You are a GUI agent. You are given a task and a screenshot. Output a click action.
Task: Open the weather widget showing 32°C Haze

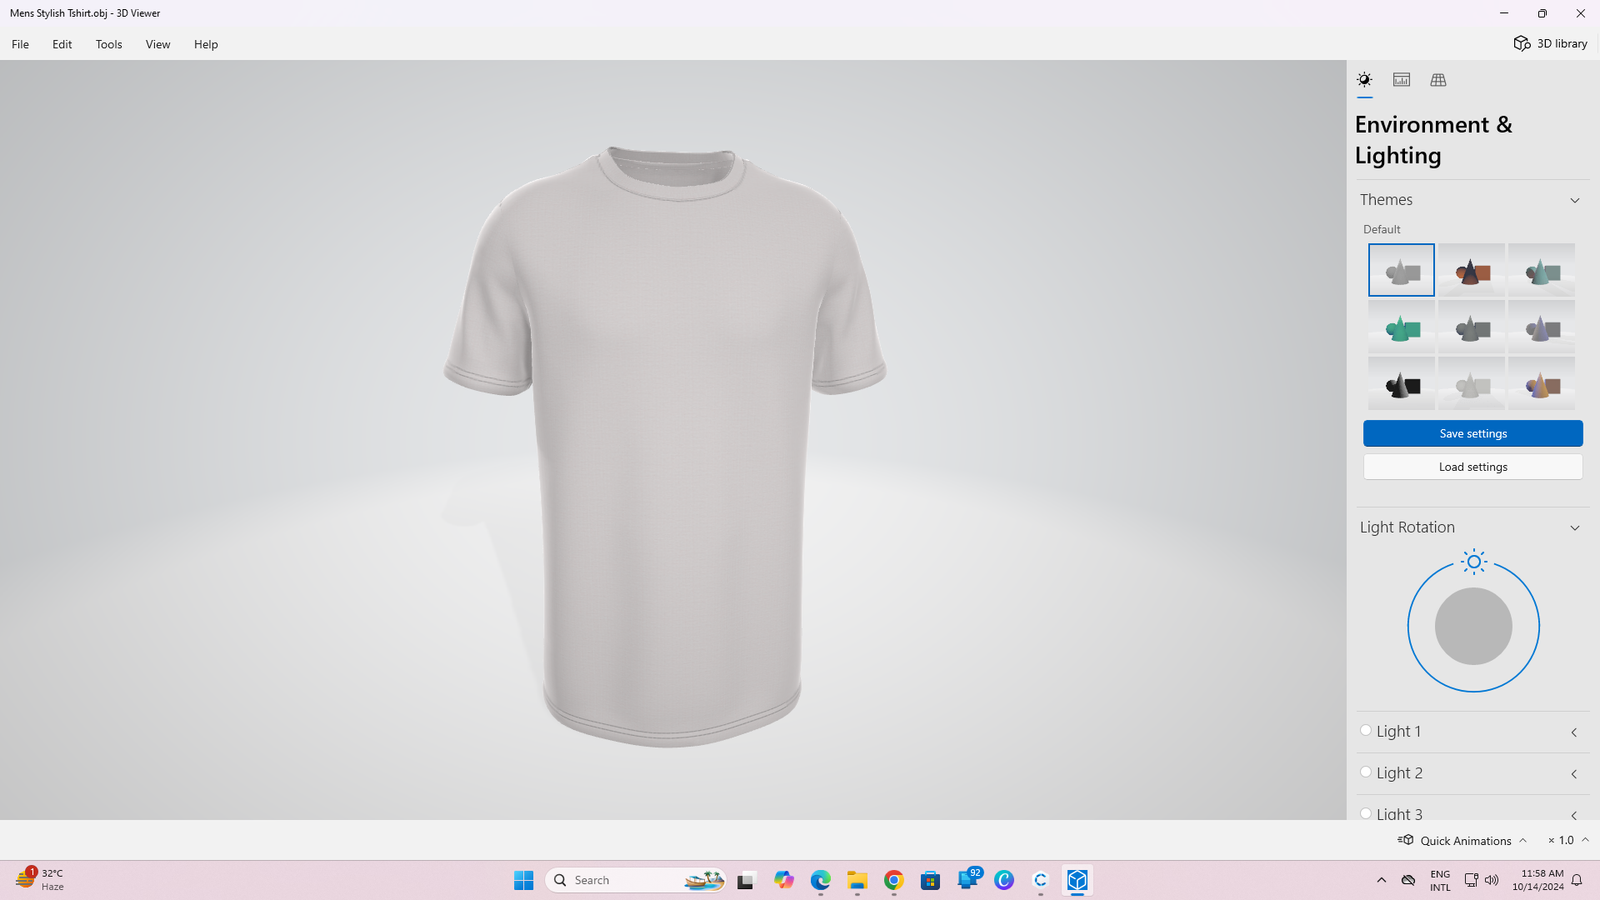click(x=40, y=880)
